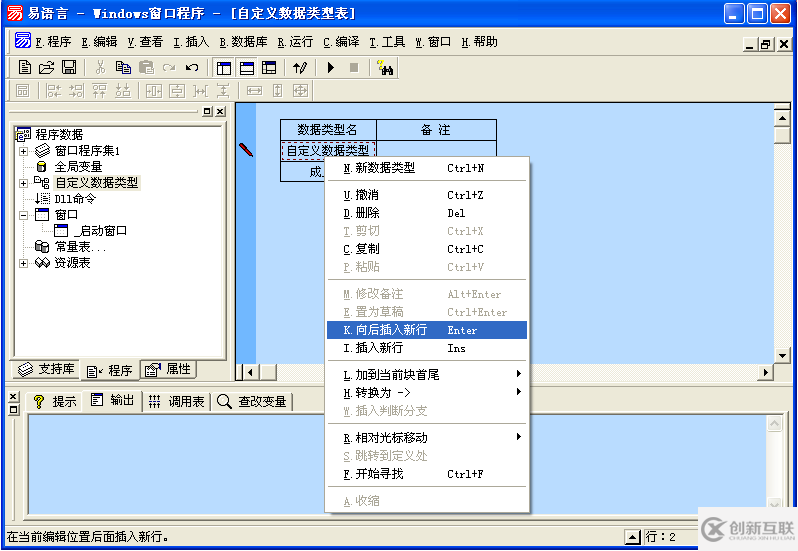Click the New file toolbar icon
798x551 pixels.
pos(24,67)
